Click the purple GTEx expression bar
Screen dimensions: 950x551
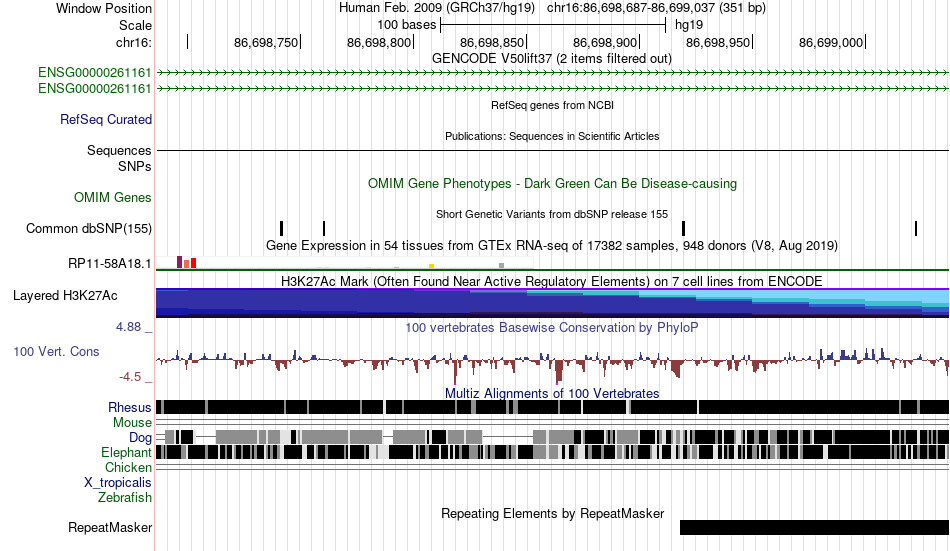point(179,262)
